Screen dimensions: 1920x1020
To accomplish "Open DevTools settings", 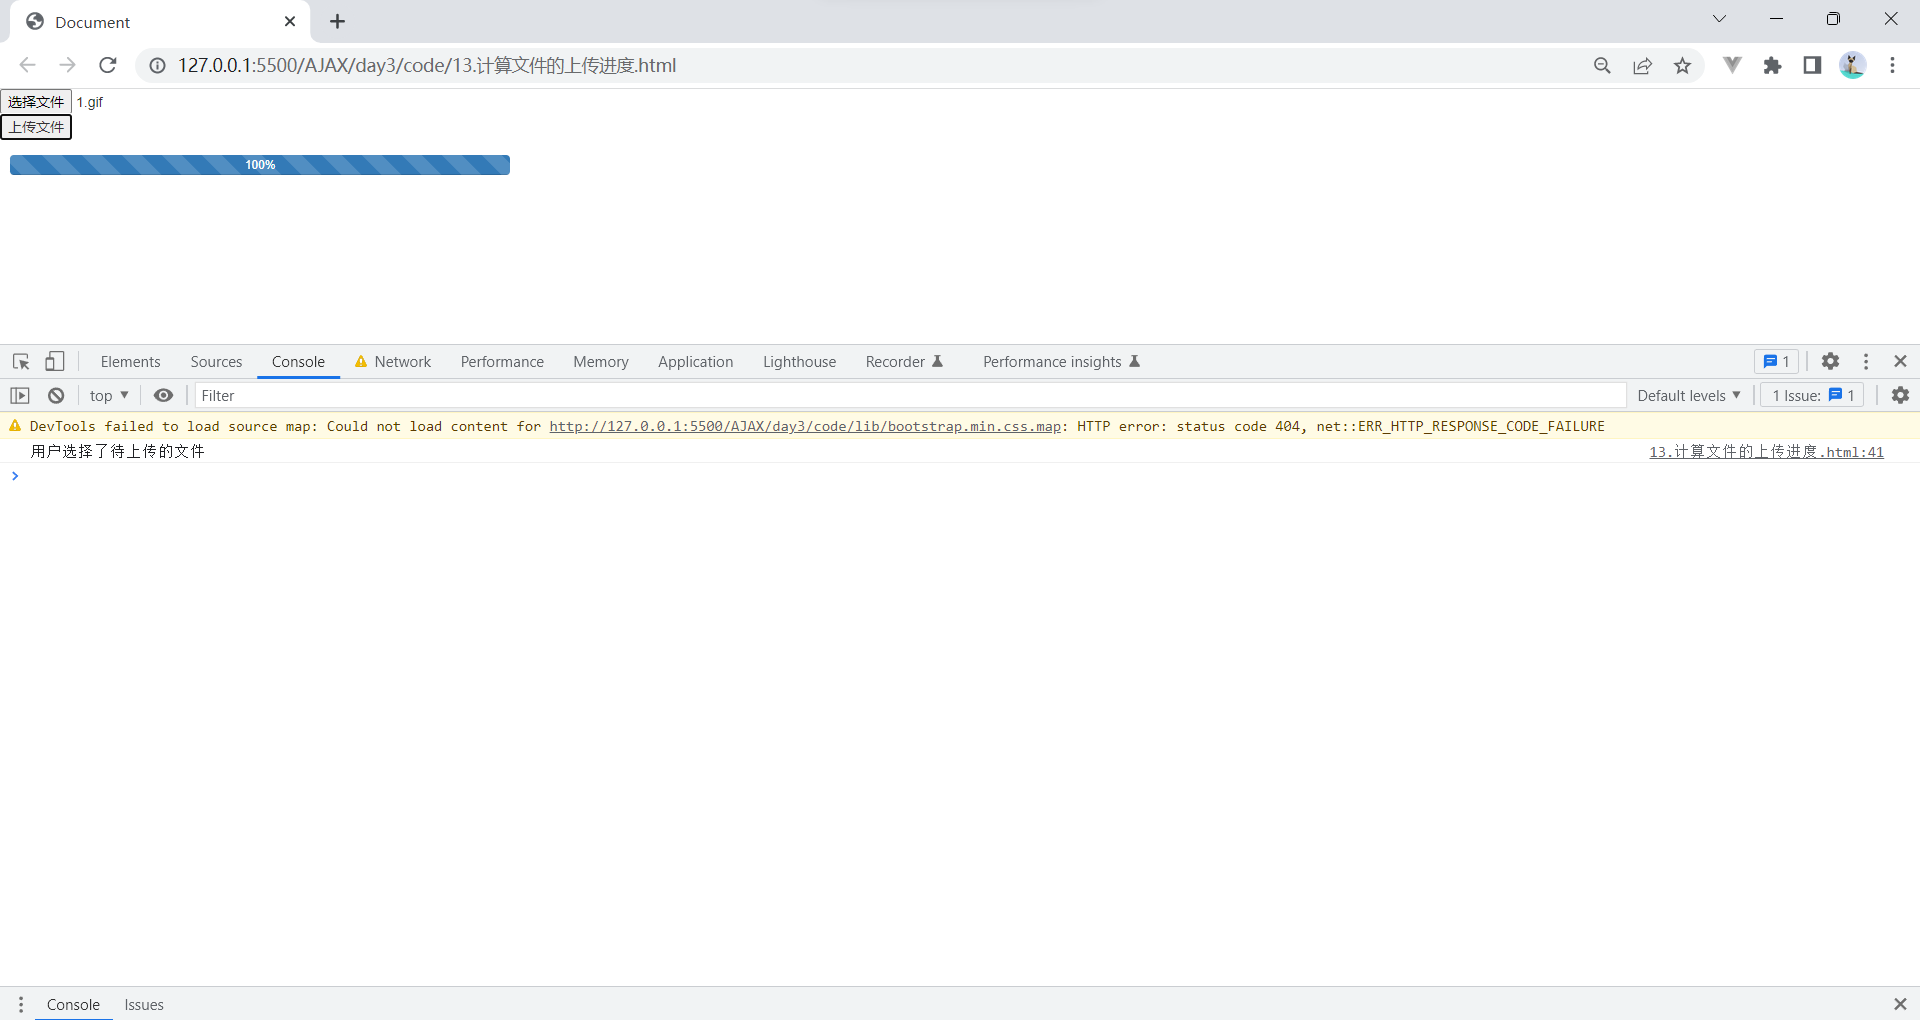I will 1831,361.
